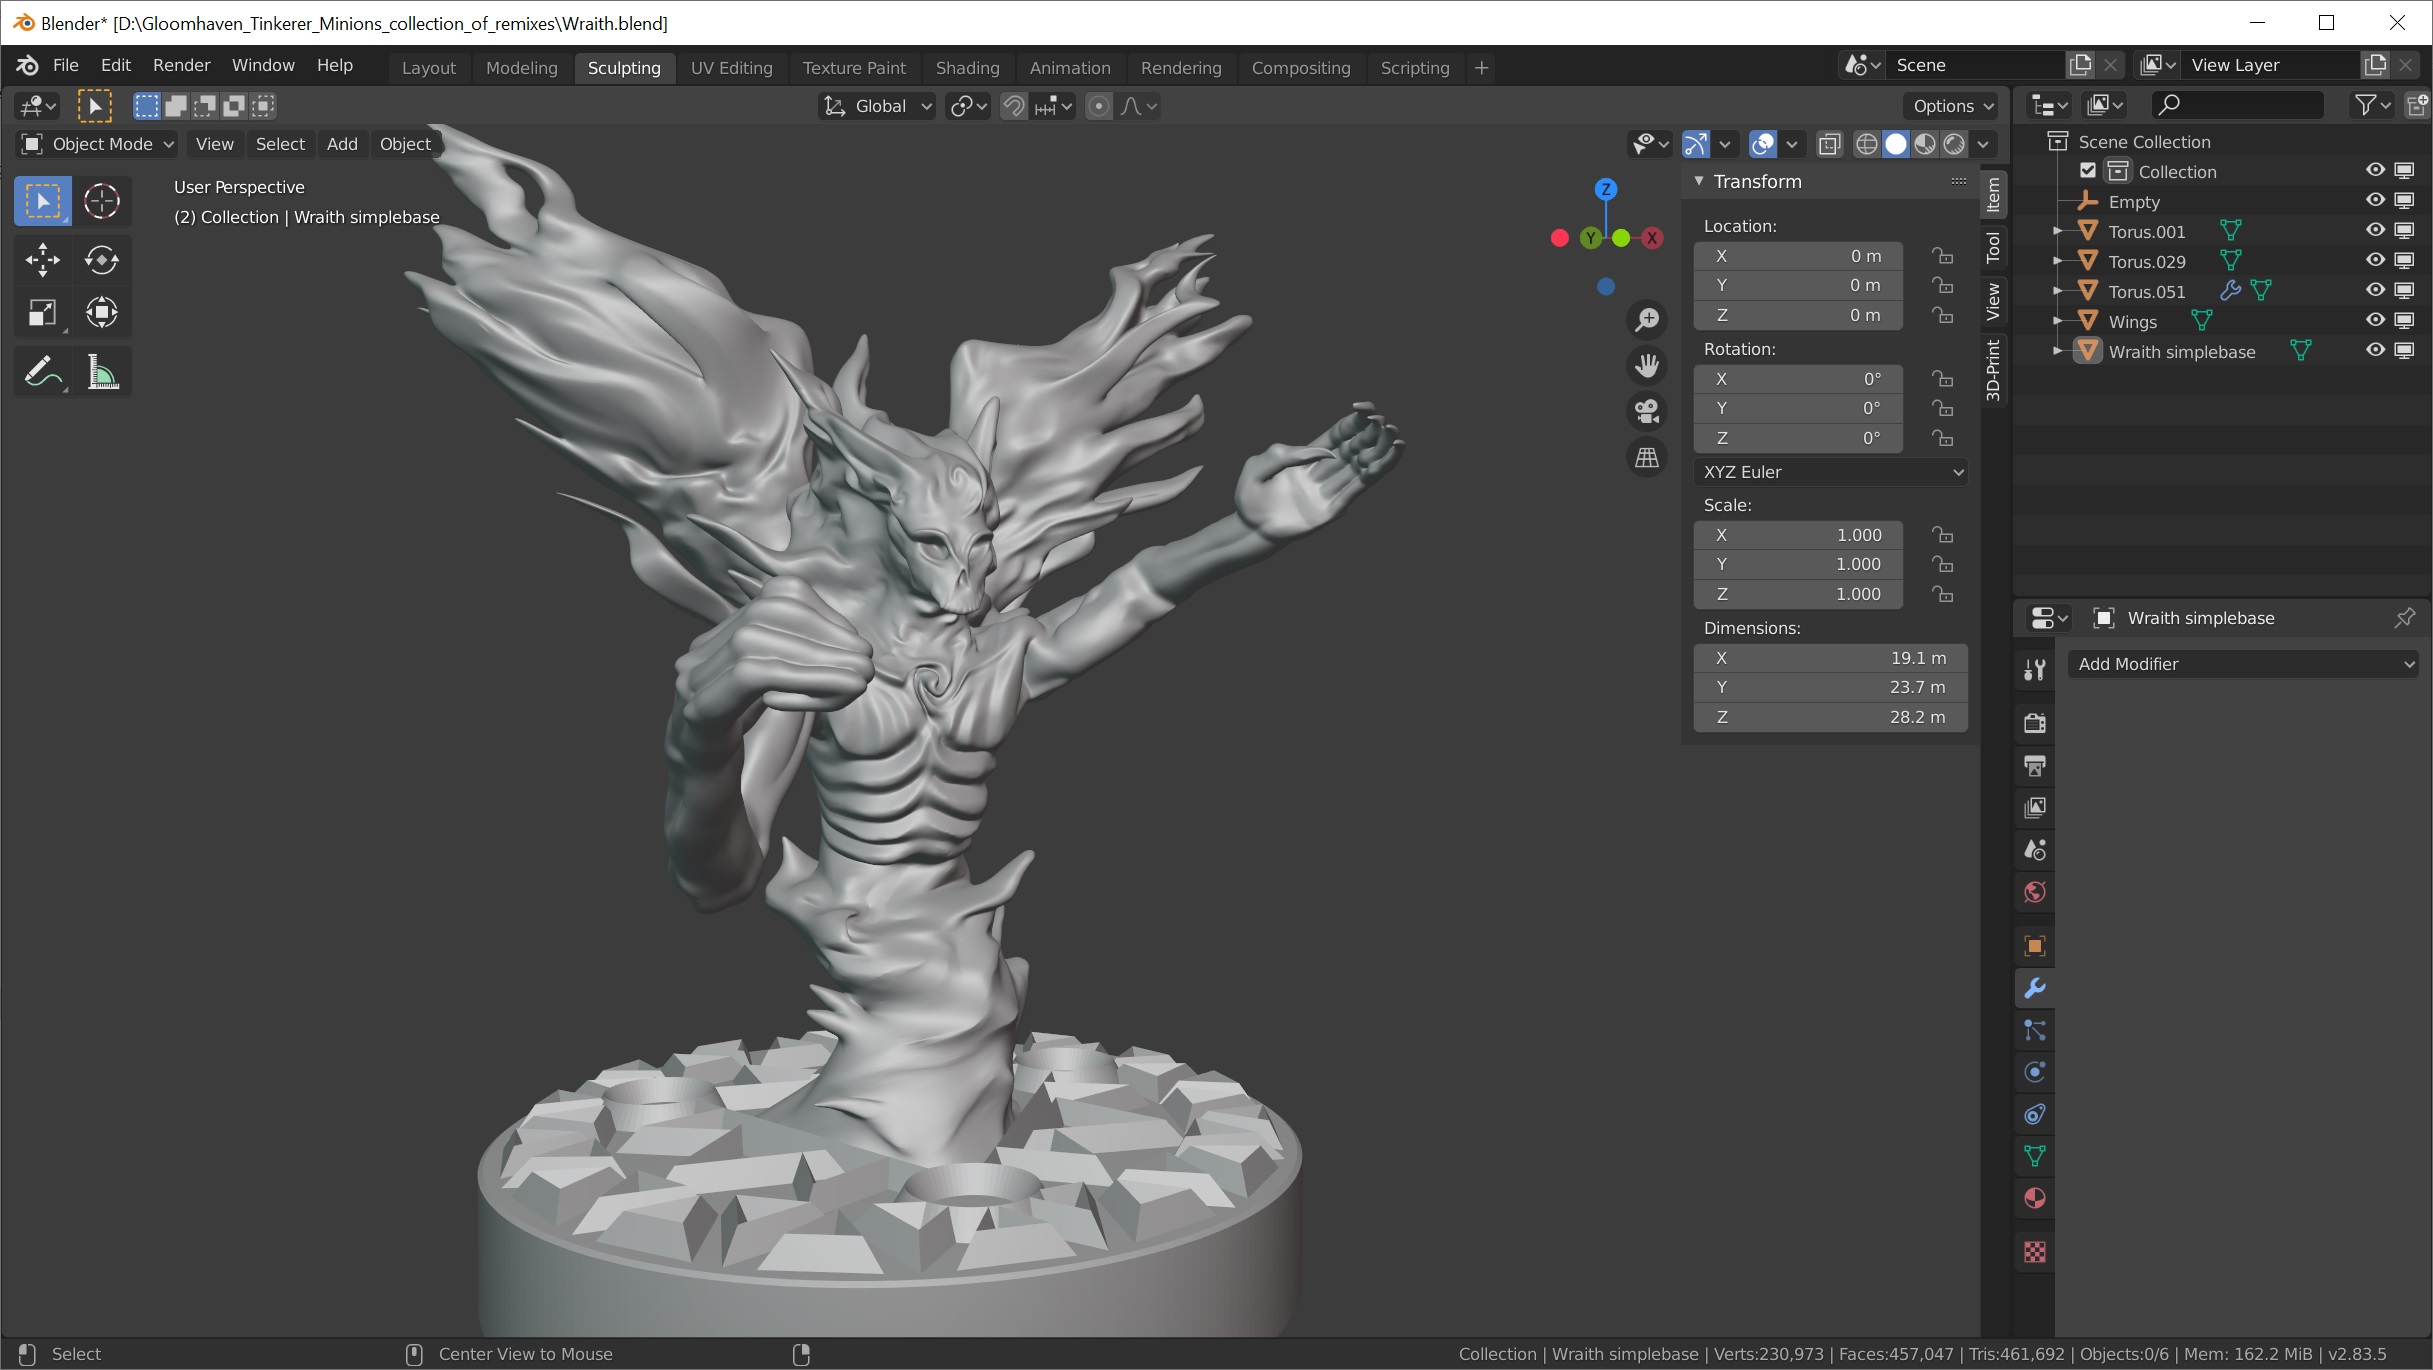This screenshot has width=2433, height=1370.
Task: Uncheck the Collection checkbox
Action: point(2088,171)
